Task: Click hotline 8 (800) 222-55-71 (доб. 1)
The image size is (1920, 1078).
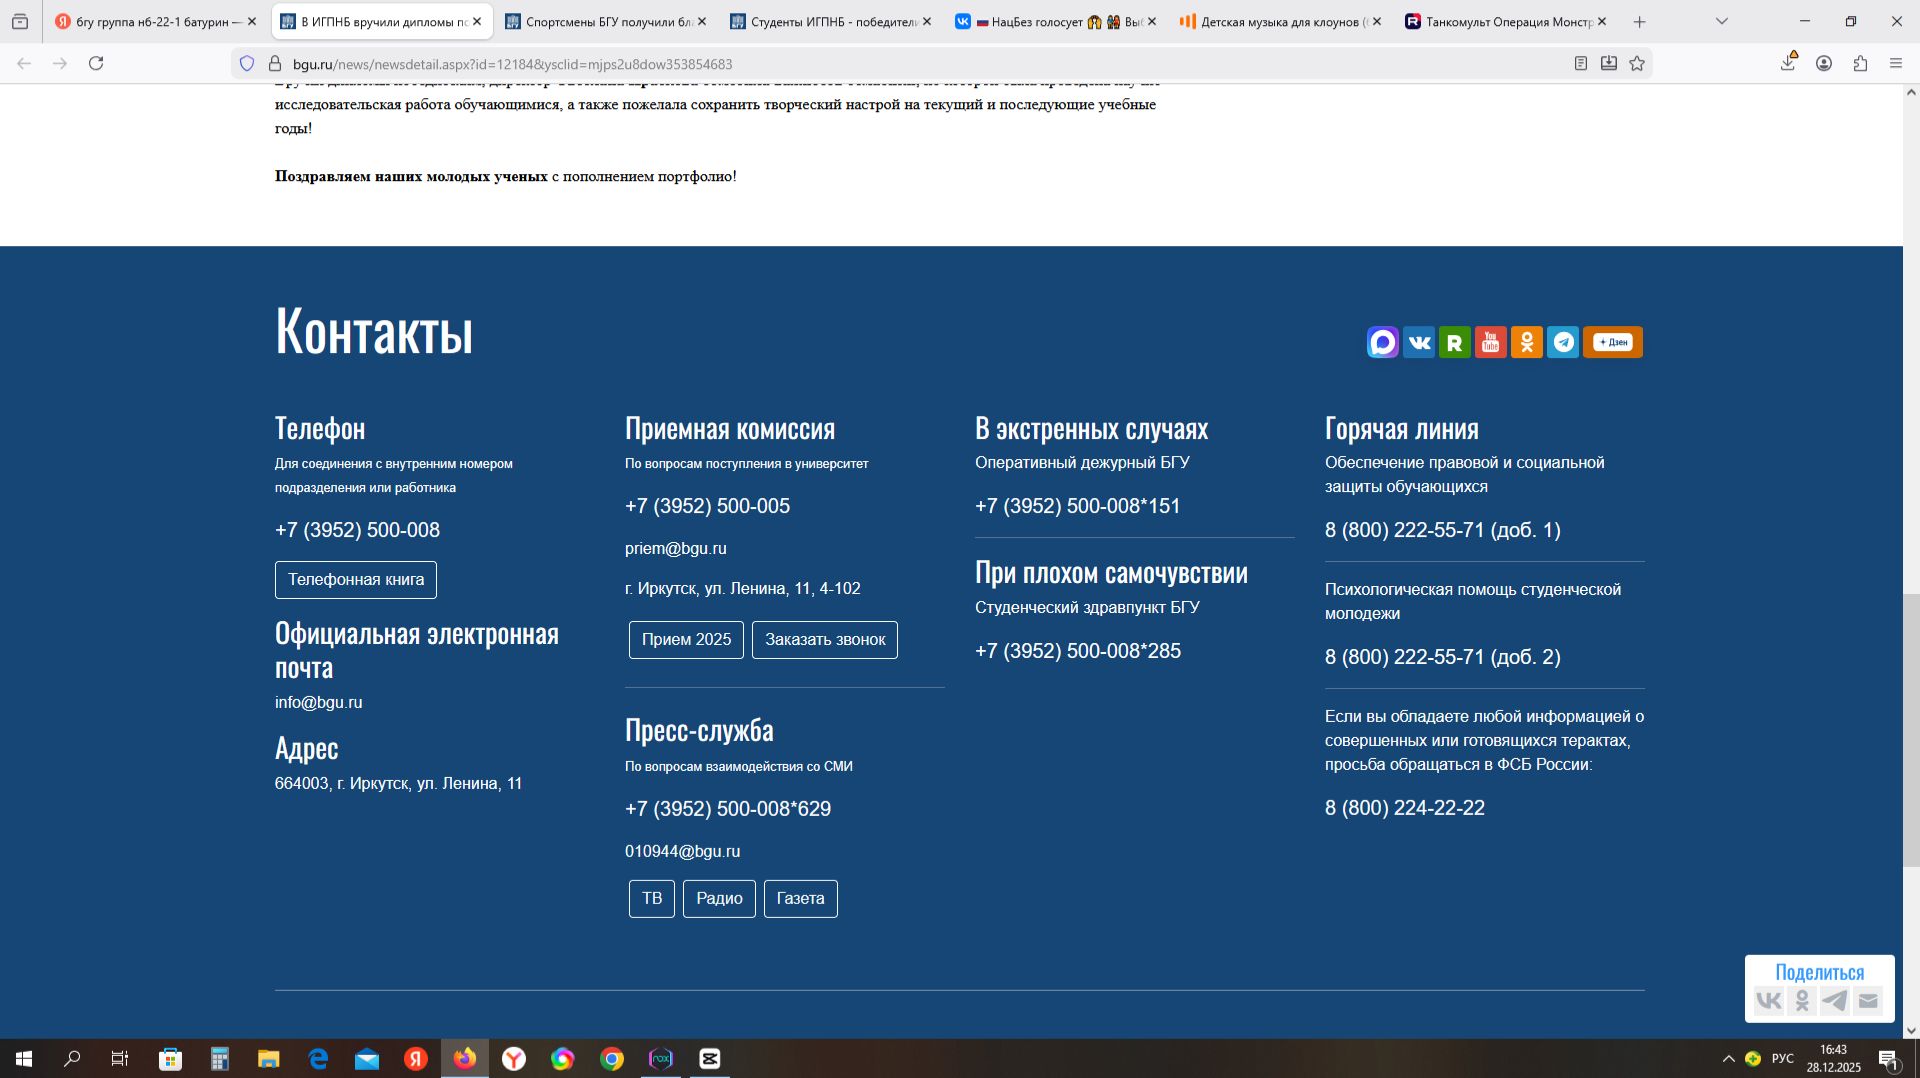Action: 1443,530
